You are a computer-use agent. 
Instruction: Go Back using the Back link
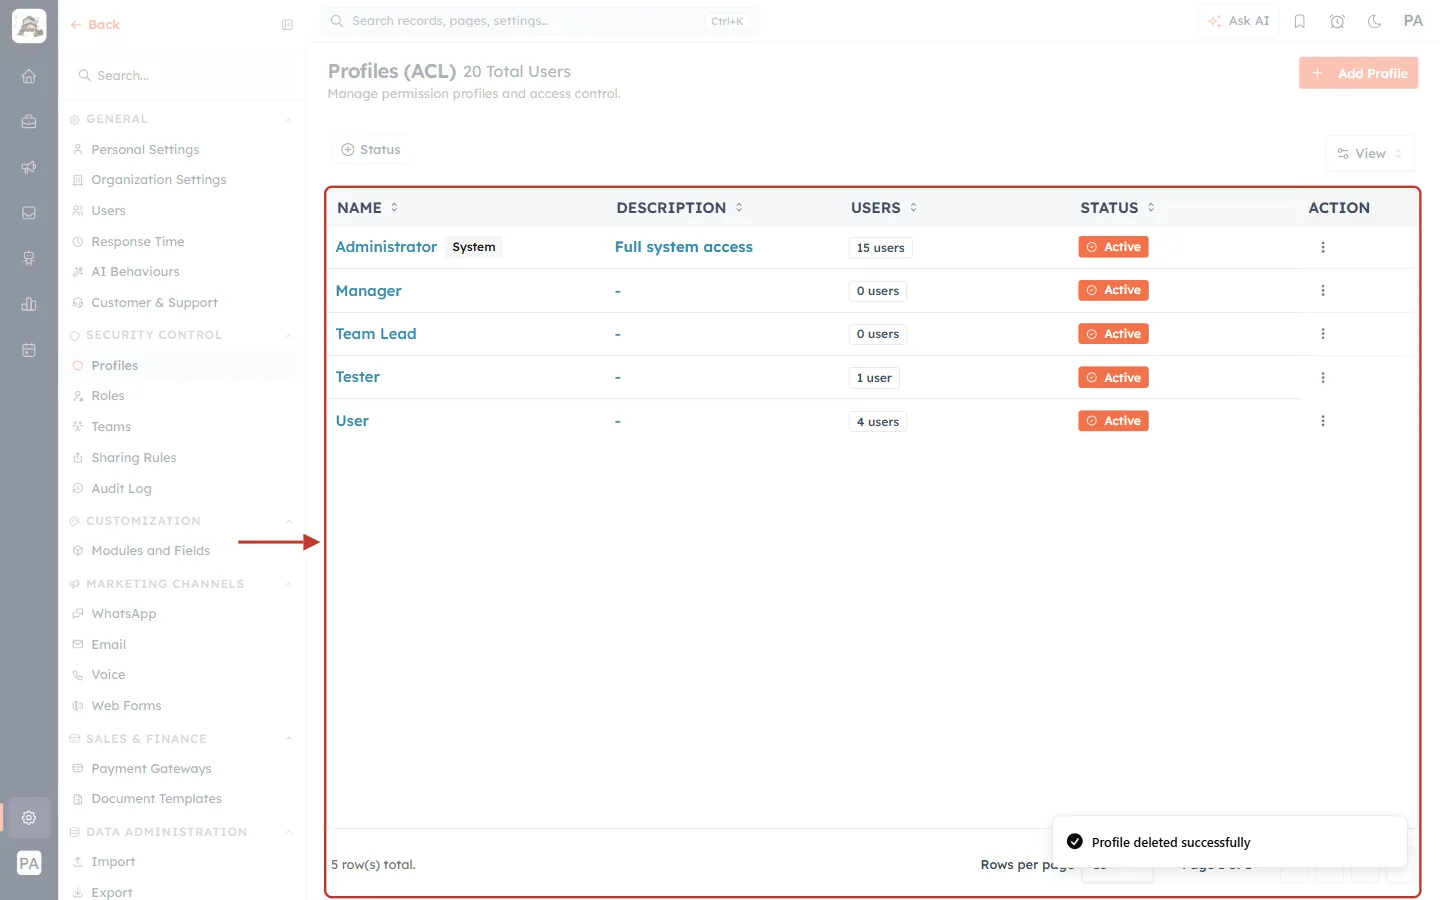pyautogui.click(x=95, y=25)
